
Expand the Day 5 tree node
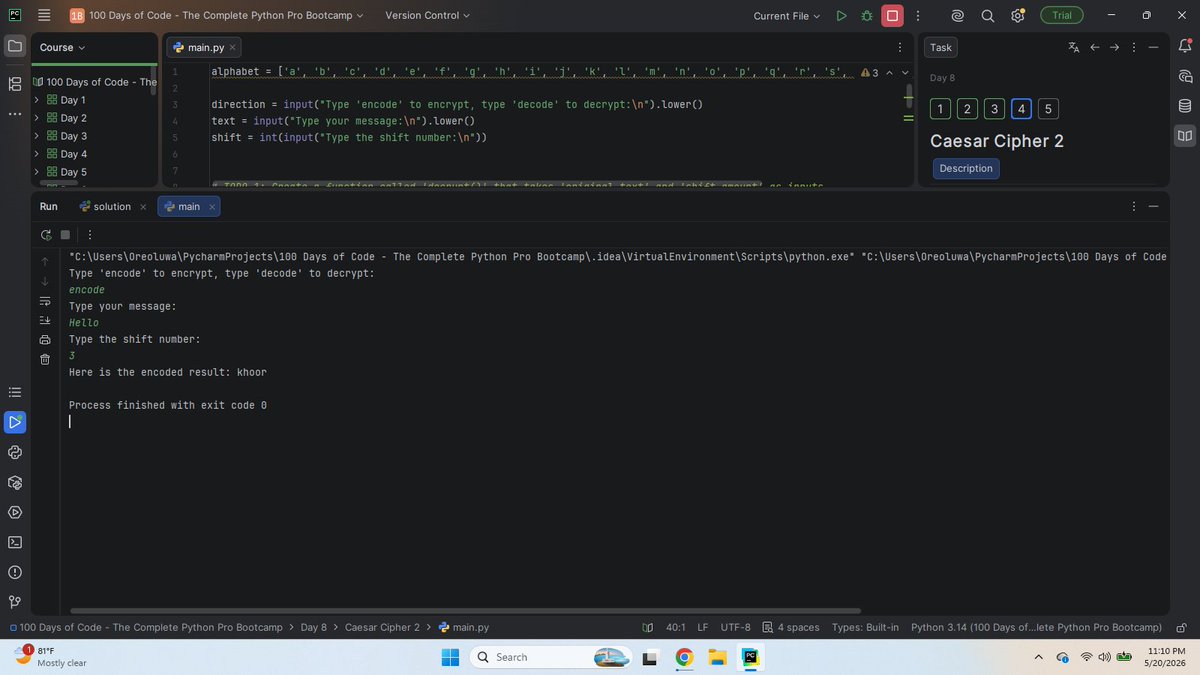click(x=37, y=172)
